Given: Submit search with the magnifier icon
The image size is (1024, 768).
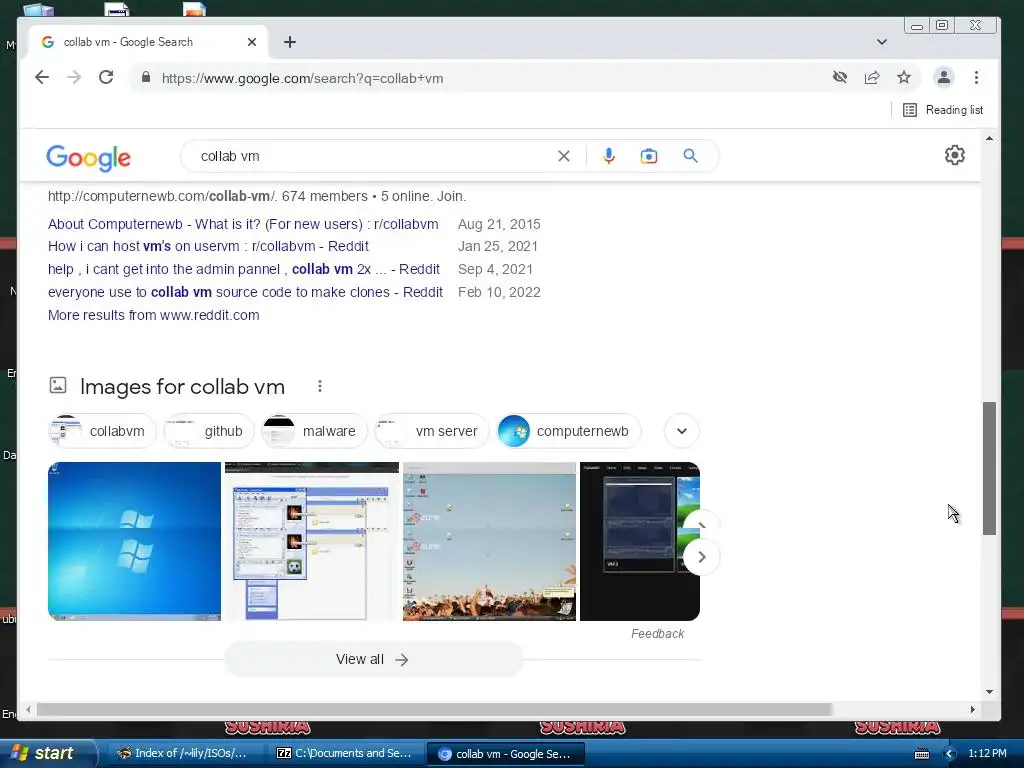Looking at the screenshot, I should (690, 156).
